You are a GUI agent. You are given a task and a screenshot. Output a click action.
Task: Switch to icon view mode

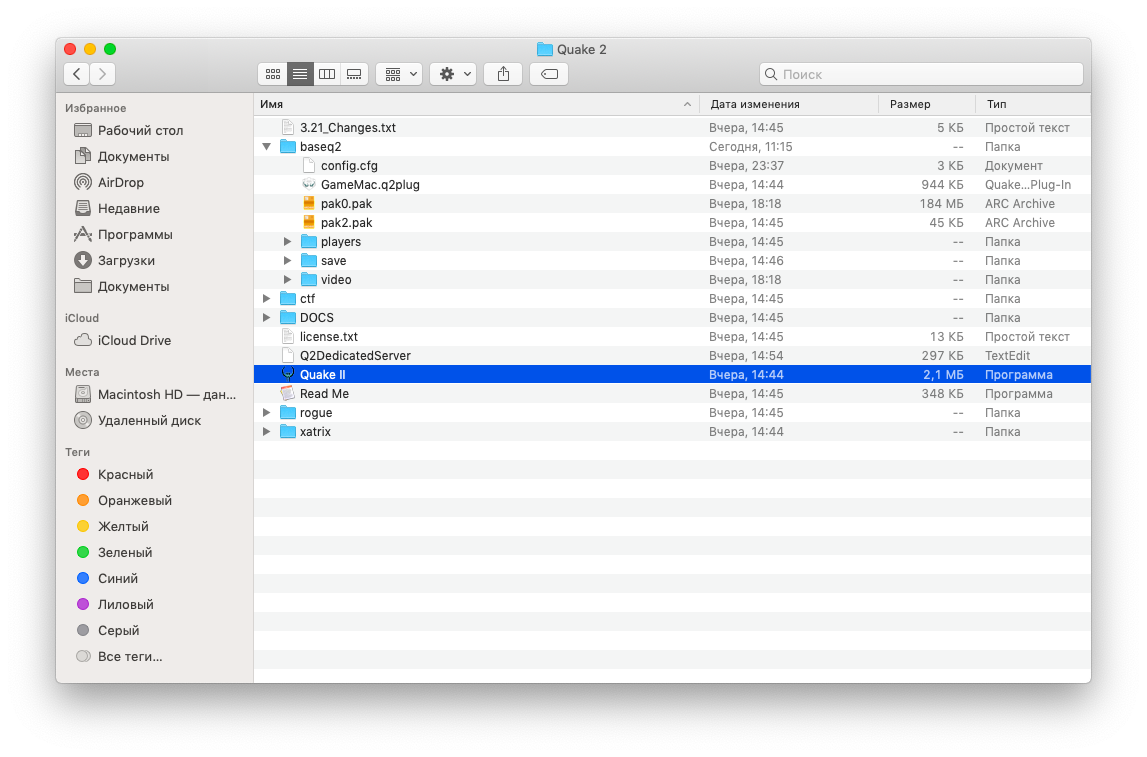tap(273, 74)
